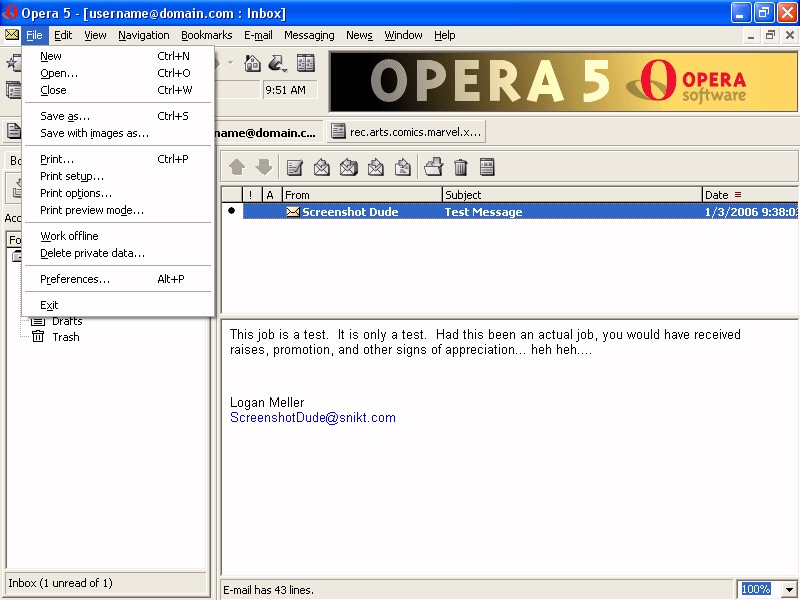Click the inner window restore button
Viewport: 800px width, 600px height.
(x=770, y=35)
